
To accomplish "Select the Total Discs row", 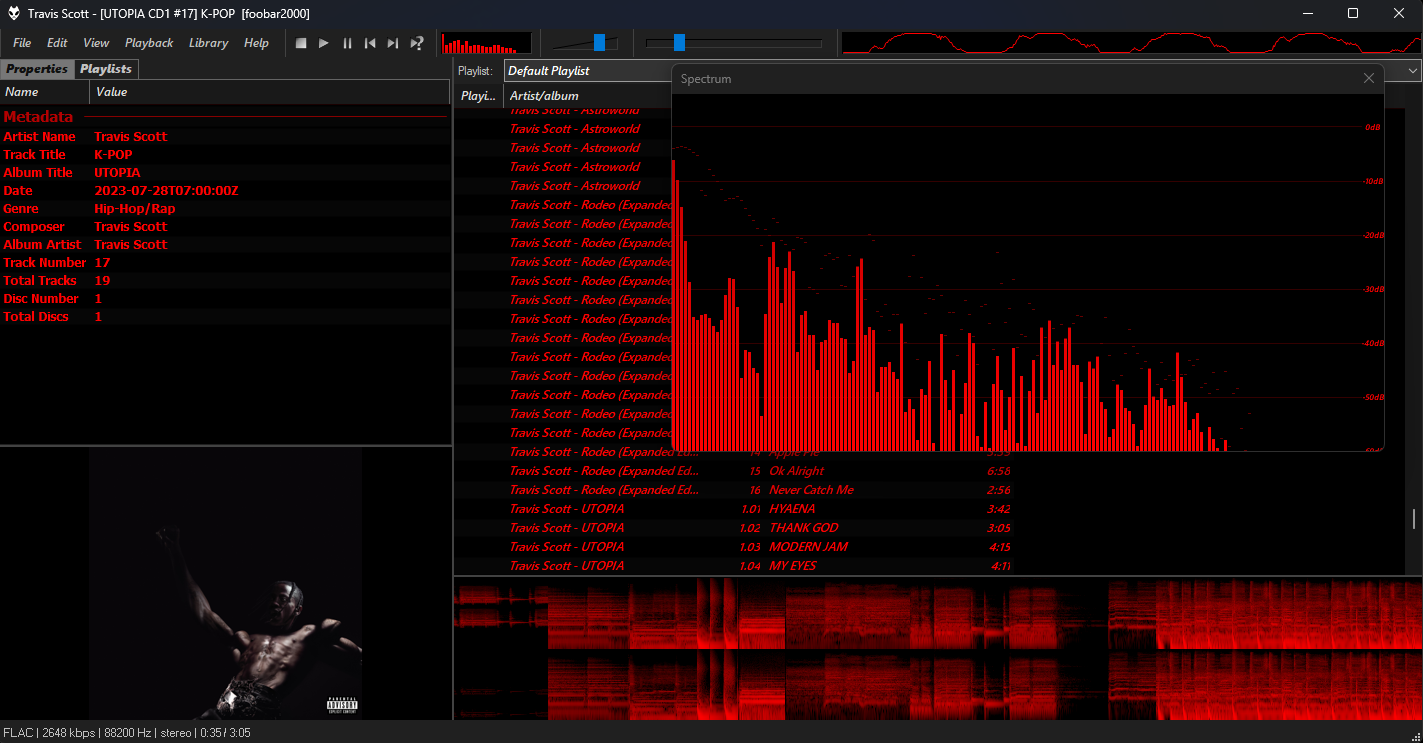I will pyautogui.click(x=225, y=317).
